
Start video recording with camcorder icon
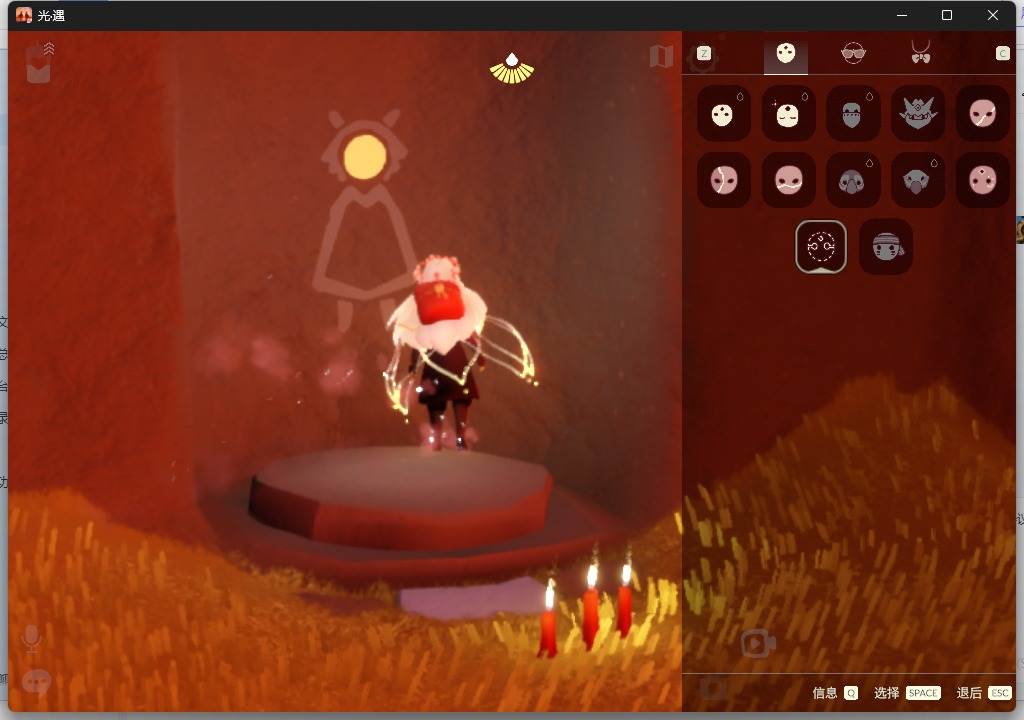(758, 644)
